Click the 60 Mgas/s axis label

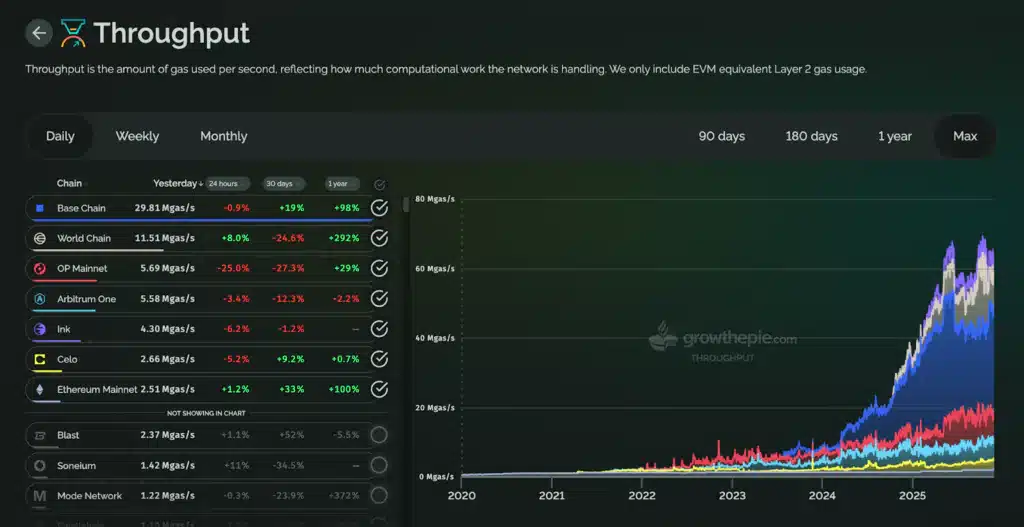435,268
